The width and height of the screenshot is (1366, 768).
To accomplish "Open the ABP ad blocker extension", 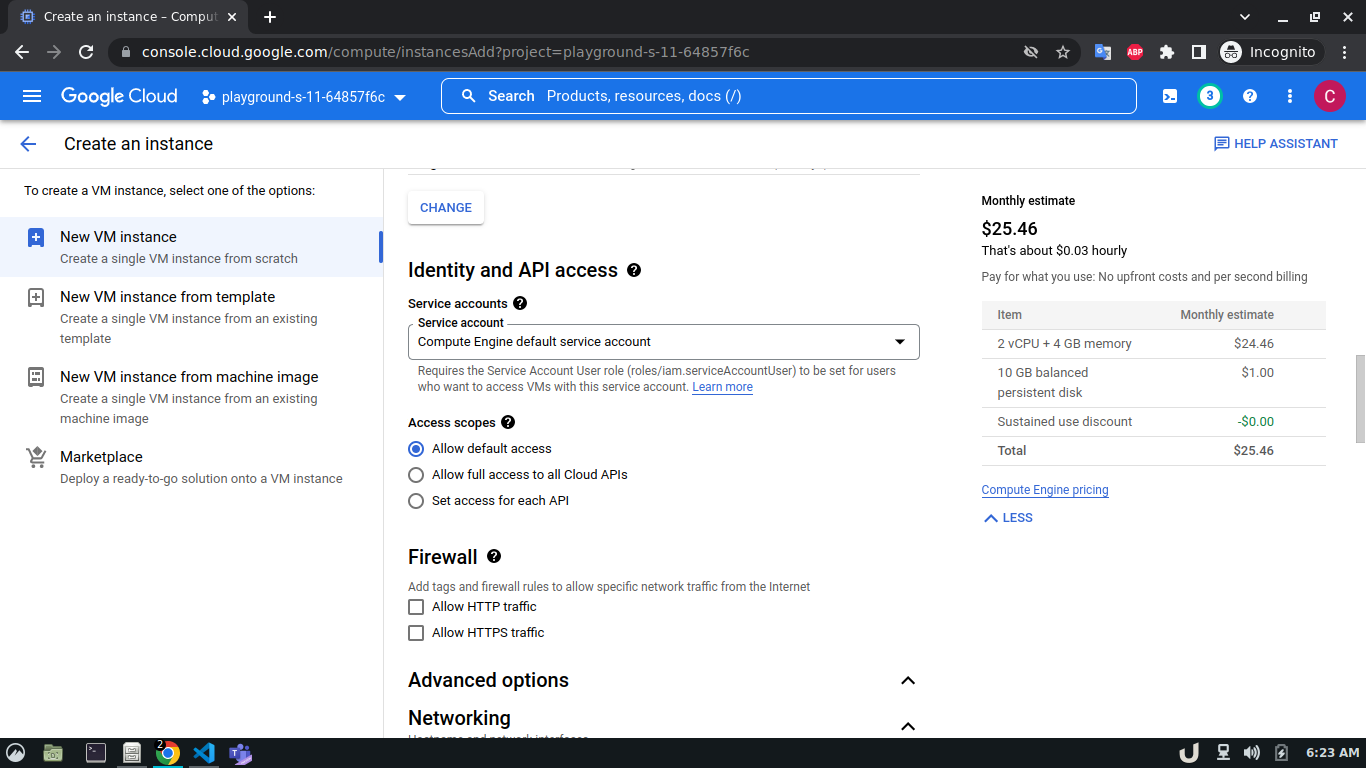I will [x=1135, y=52].
